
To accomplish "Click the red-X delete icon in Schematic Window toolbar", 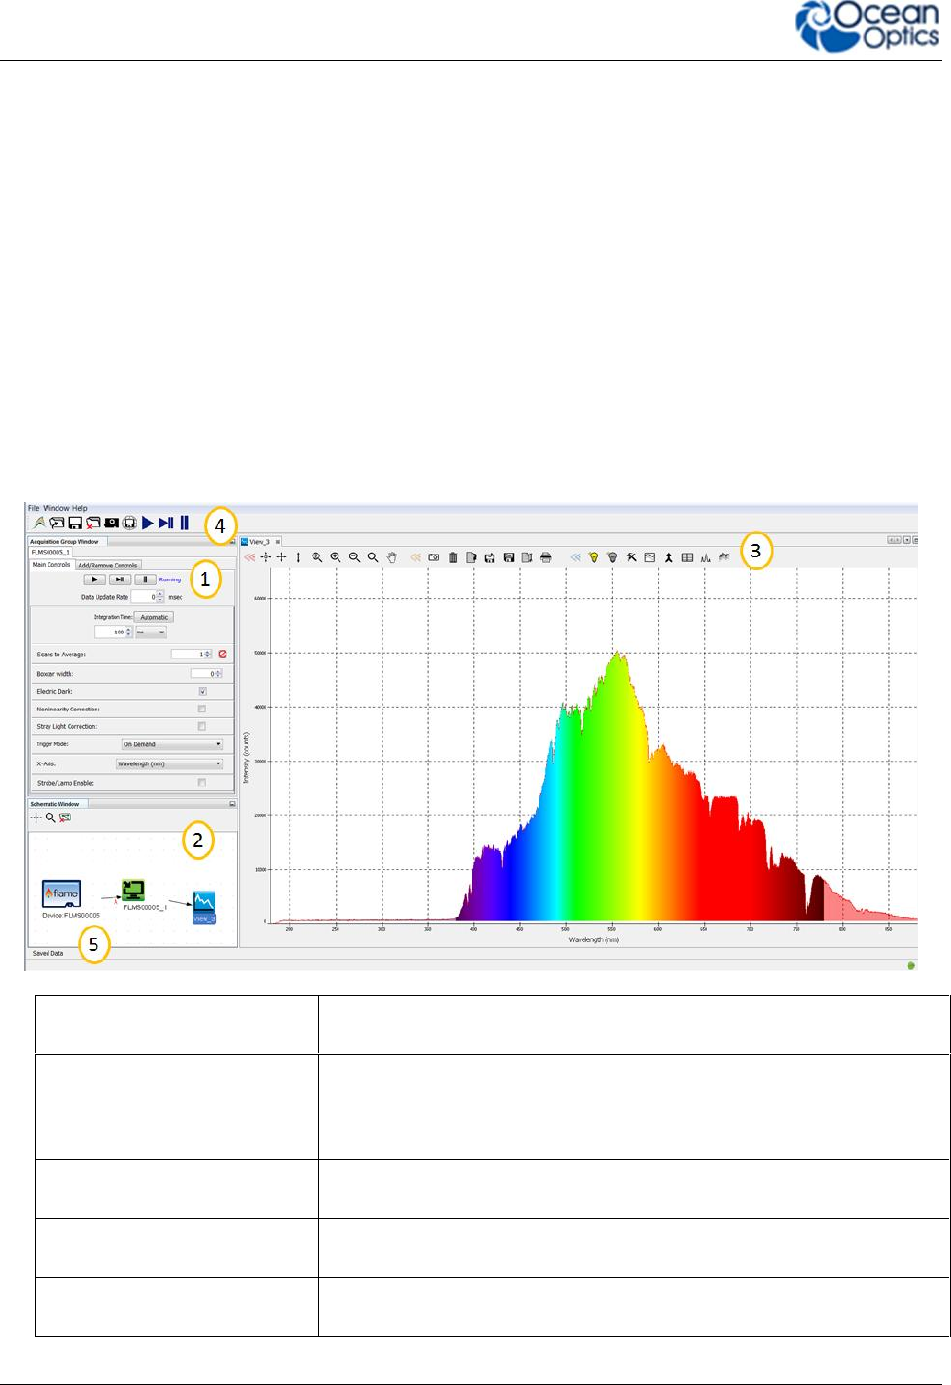I will [65, 817].
